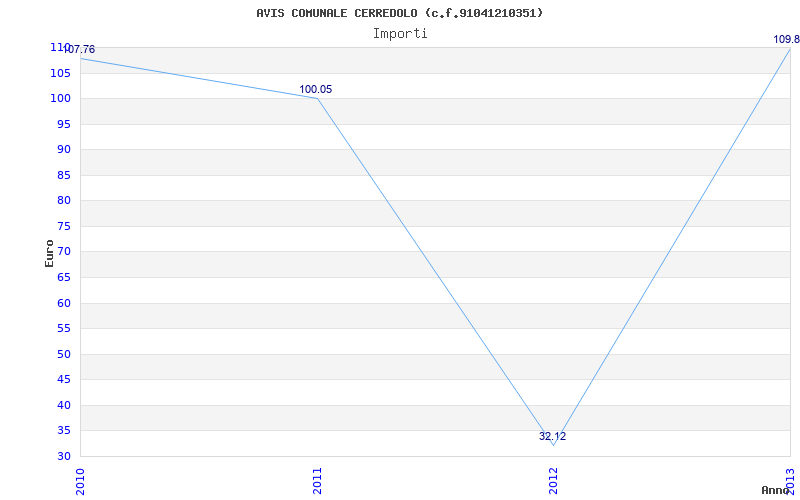The width and height of the screenshot is (800, 500).
Task: Click the y-axis value 45
Action: [x=63, y=380]
